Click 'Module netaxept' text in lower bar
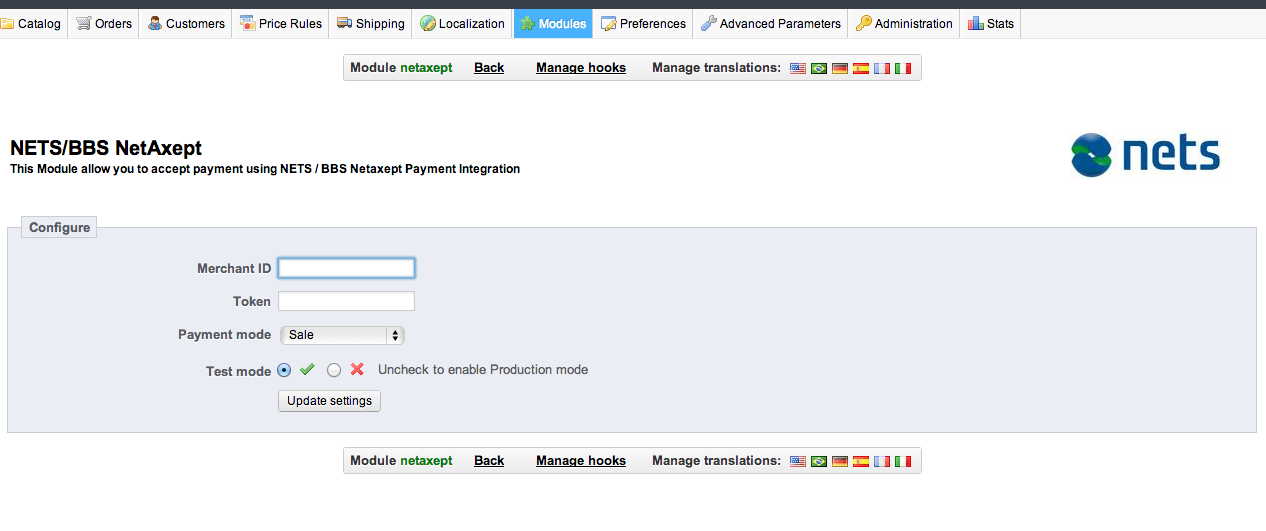Image resolution: width=1266 pixels, height=531 pixels. 401,461
